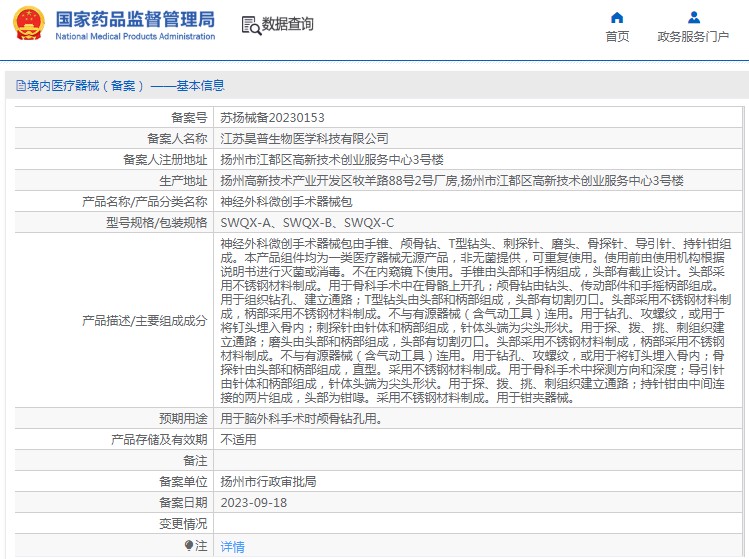This screenshot has height=559, width=749.
Task: Click the 备案日期 label
Action: point(183,503)
